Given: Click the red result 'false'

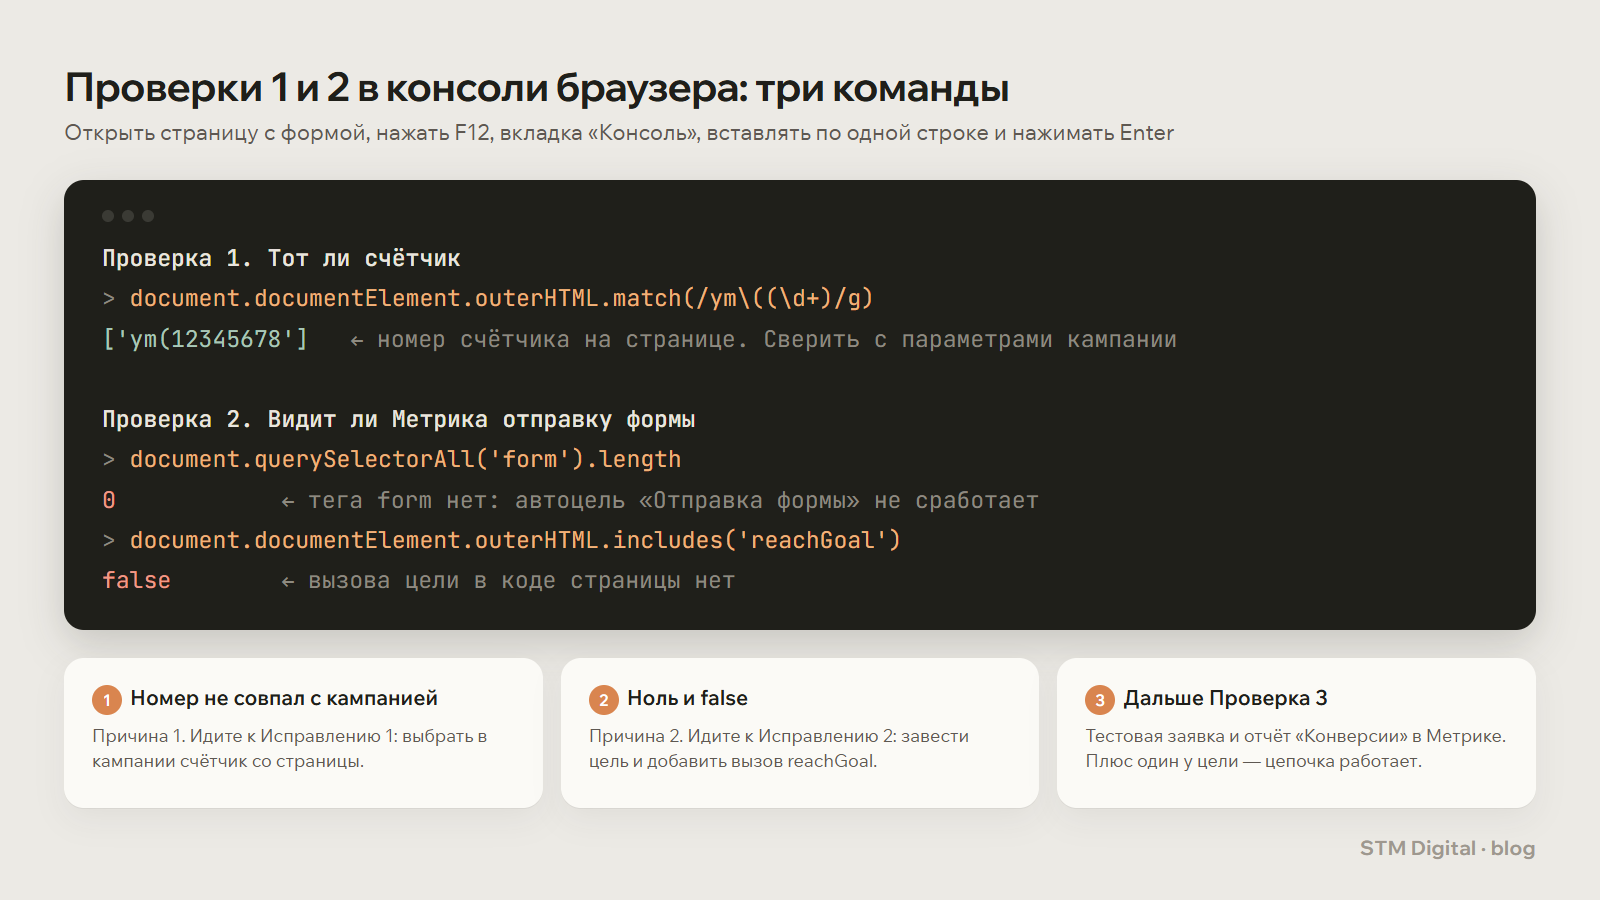Looking at the screenshot, I should pos(136,580).
